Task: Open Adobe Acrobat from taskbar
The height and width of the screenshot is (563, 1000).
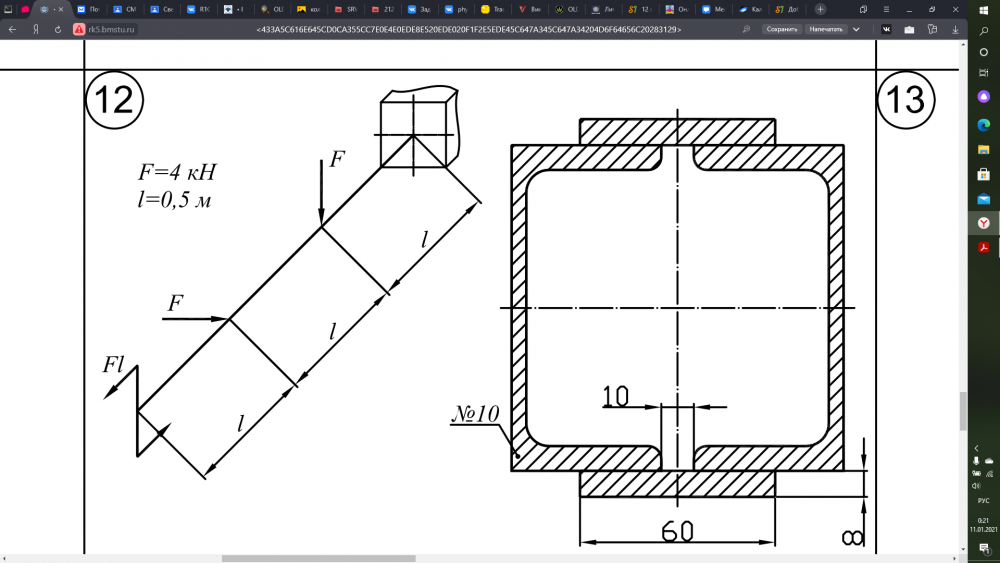Action: (984, 247)
